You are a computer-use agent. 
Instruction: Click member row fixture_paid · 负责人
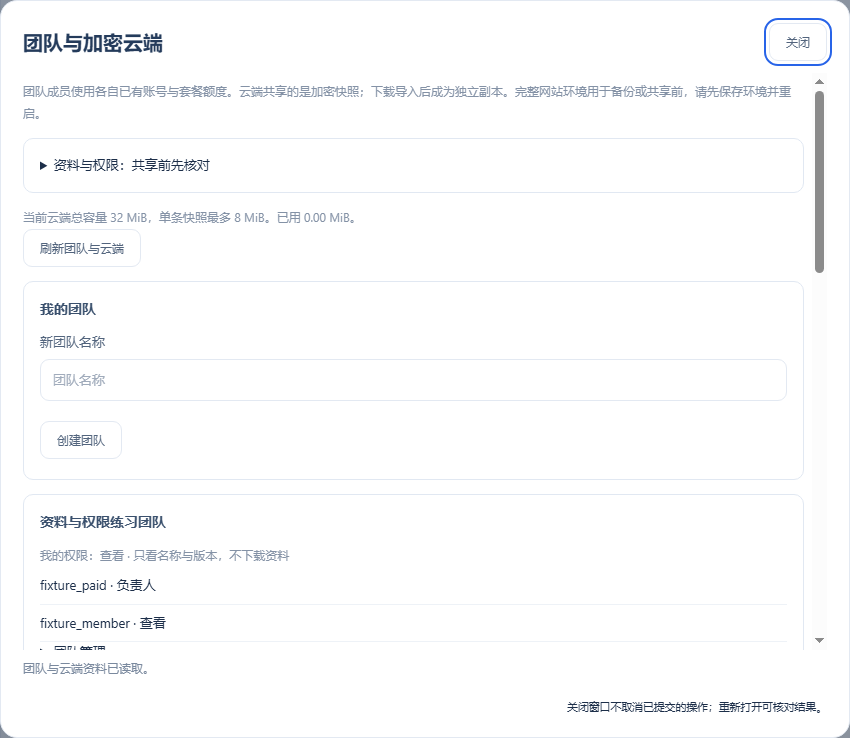tap(413, 586)
